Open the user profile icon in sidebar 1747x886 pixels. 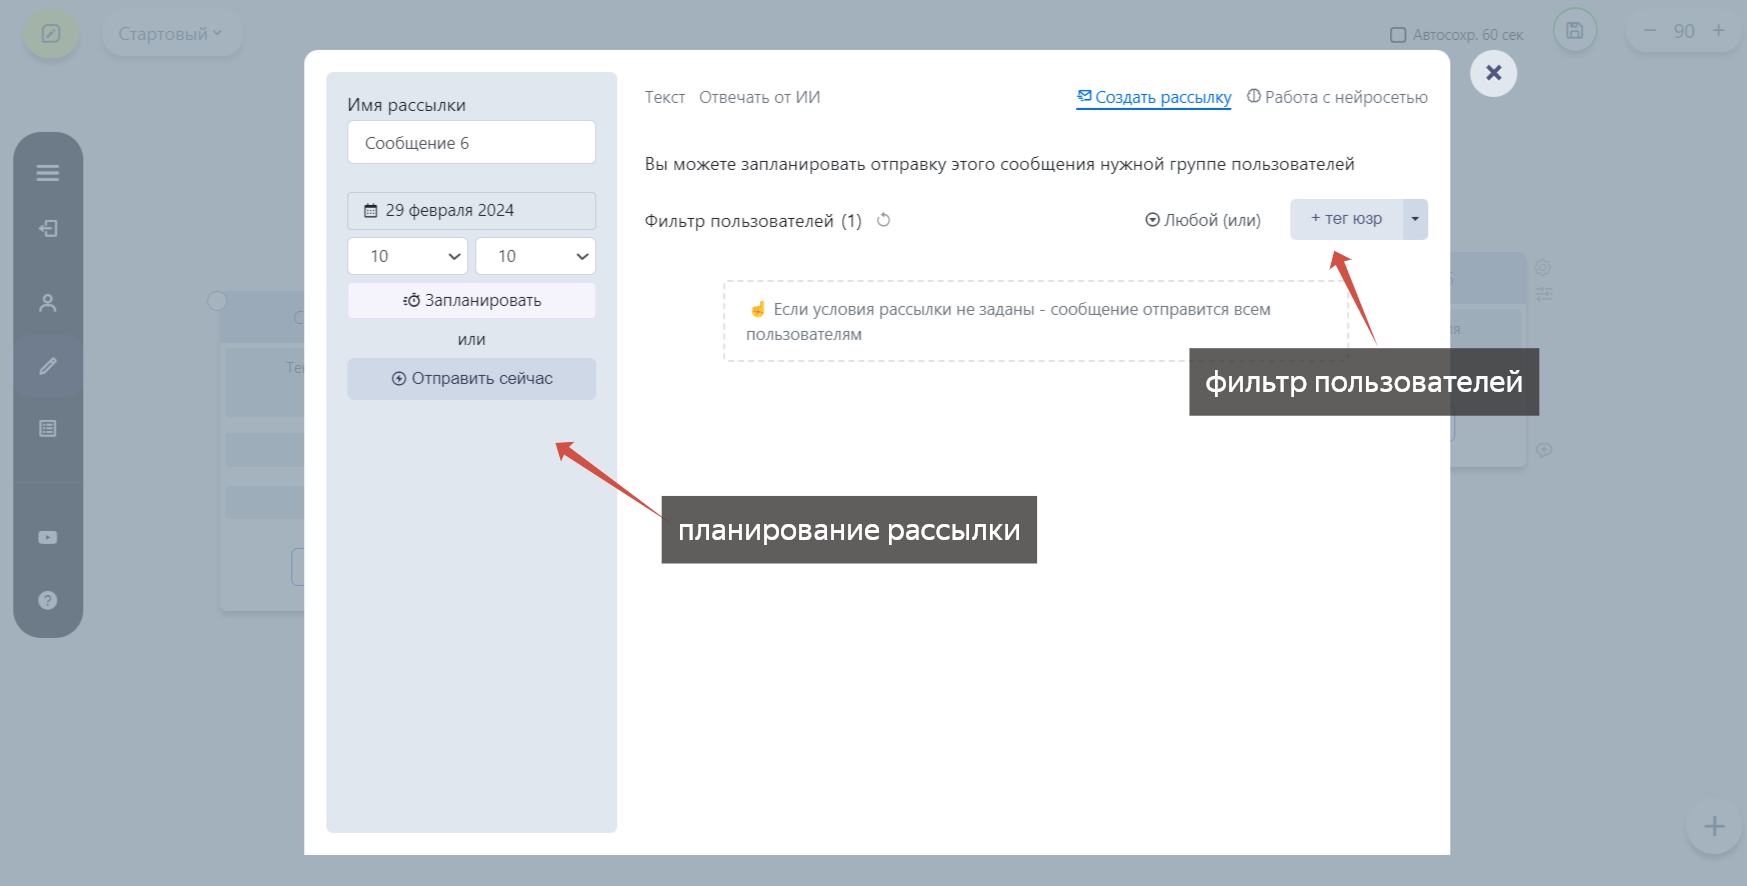coord(47,303)
